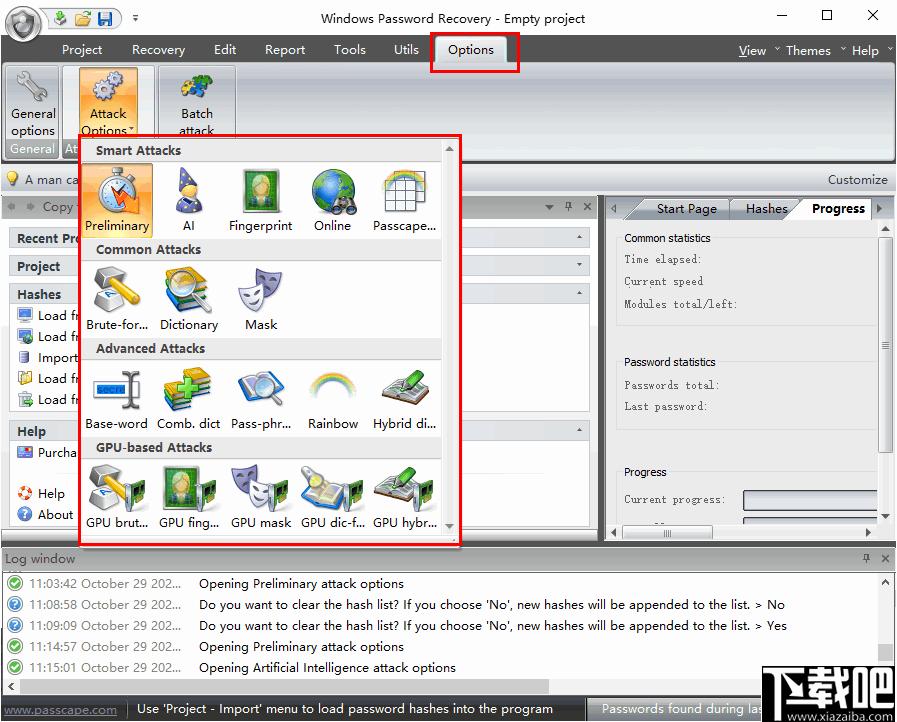Click attack list scrollbar down arrow

pyautogui.click(x=450, y=526)
